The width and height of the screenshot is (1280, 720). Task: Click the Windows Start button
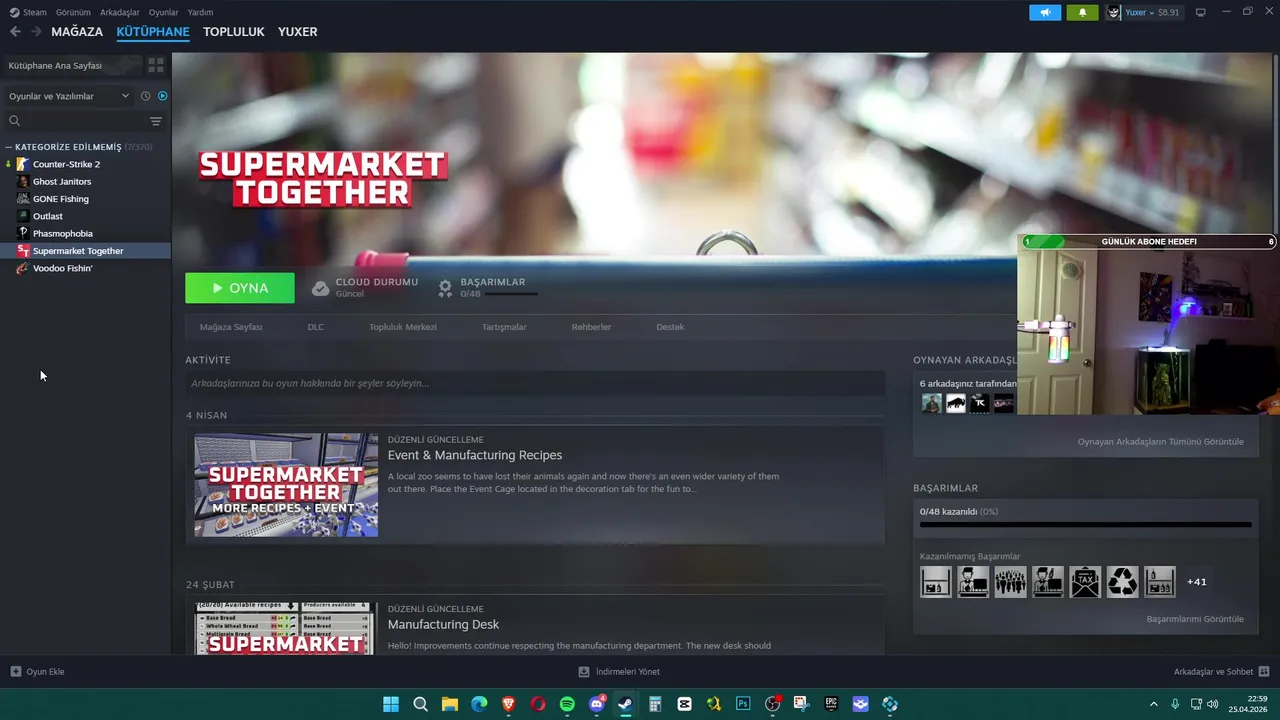(391, 704)
